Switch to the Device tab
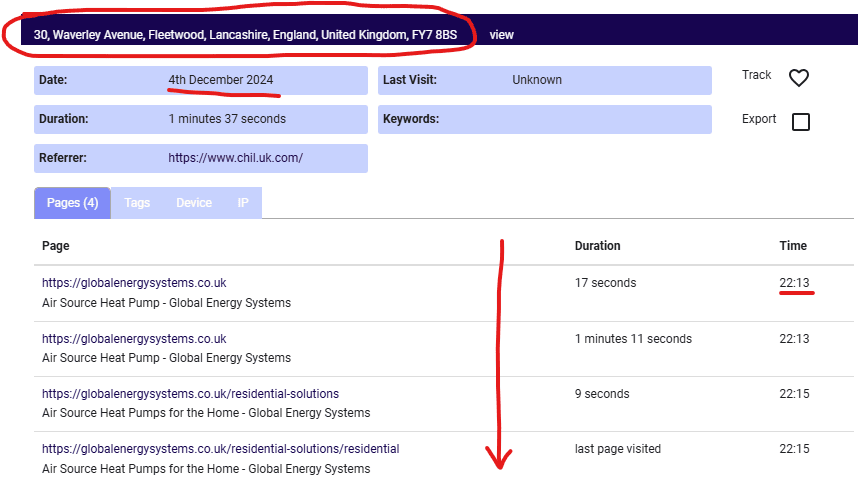Viewport: 858px width, 502px height. [194, 203]
